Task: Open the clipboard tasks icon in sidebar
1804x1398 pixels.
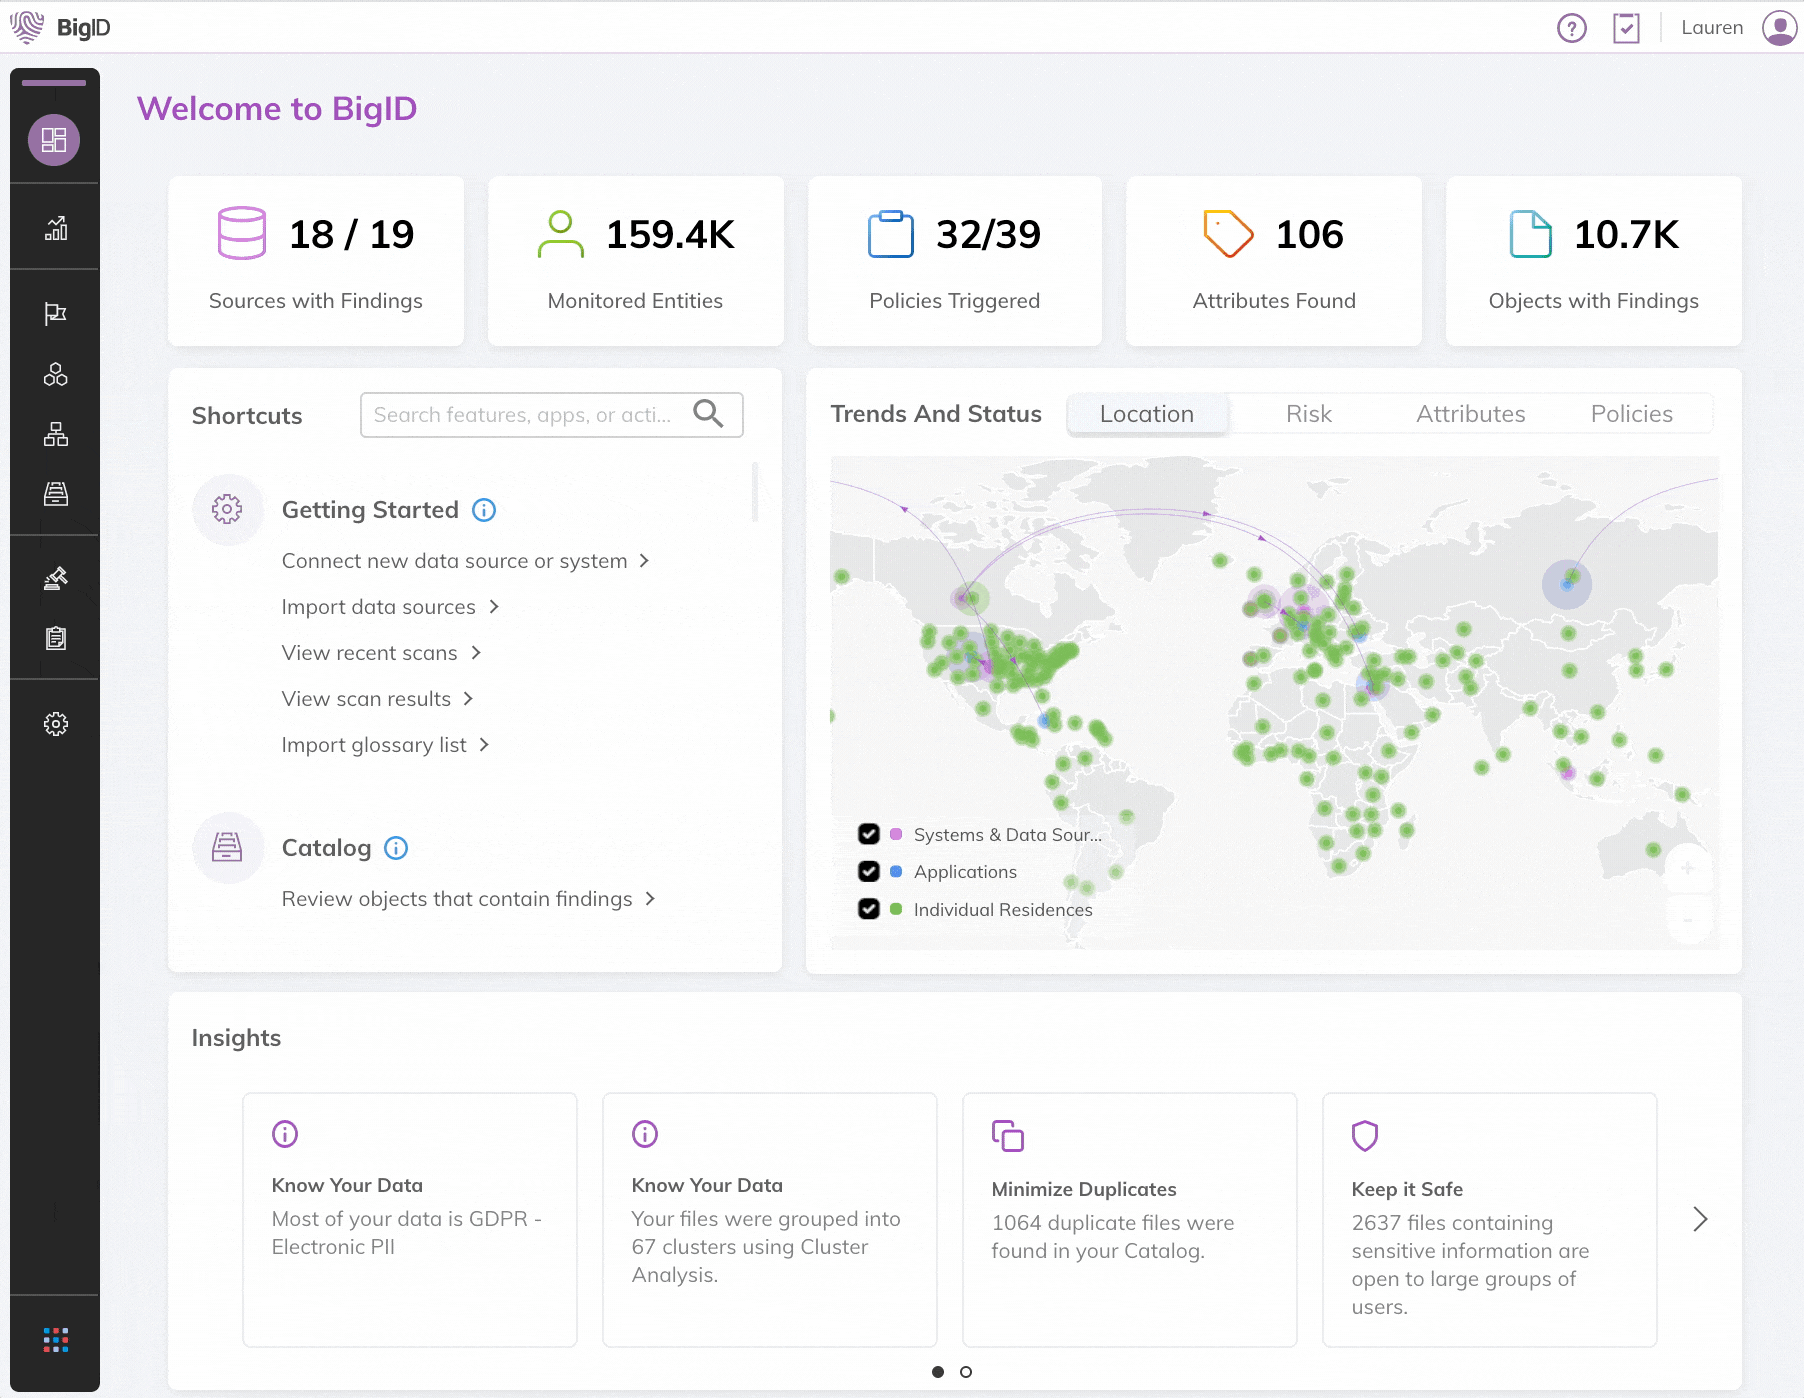Action: (x=56, y=638)
